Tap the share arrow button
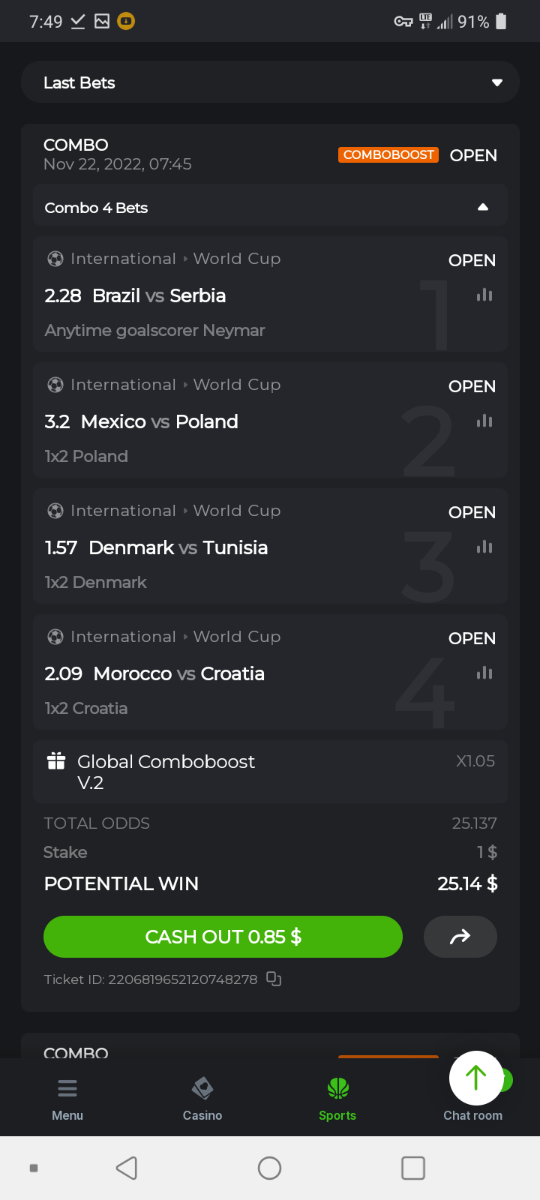The width and height of the screenshot is (540, 1200). coord(460,937)
